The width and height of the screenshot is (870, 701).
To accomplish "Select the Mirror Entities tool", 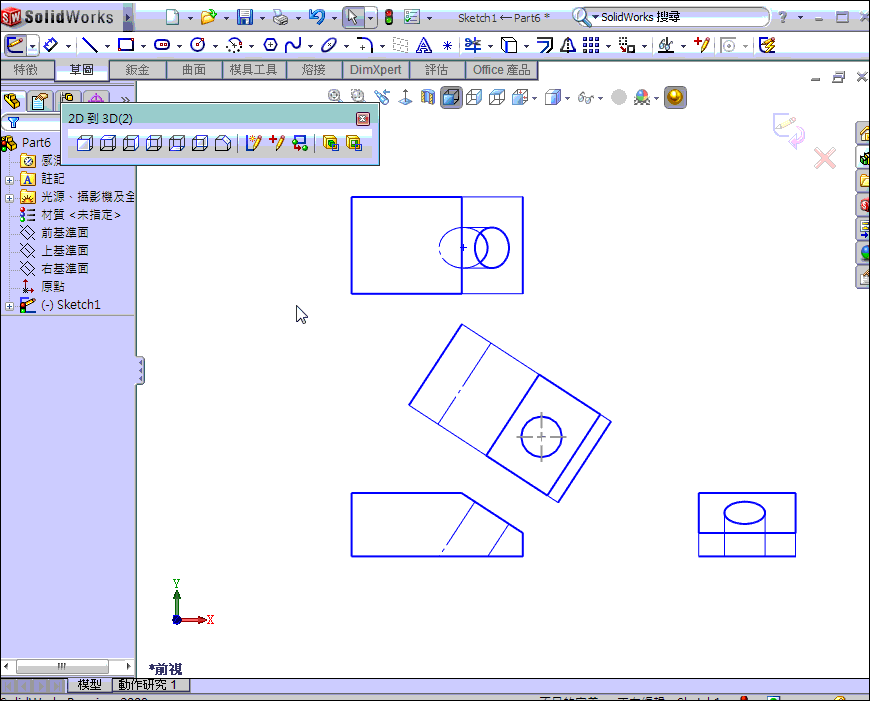I will 568,45.
